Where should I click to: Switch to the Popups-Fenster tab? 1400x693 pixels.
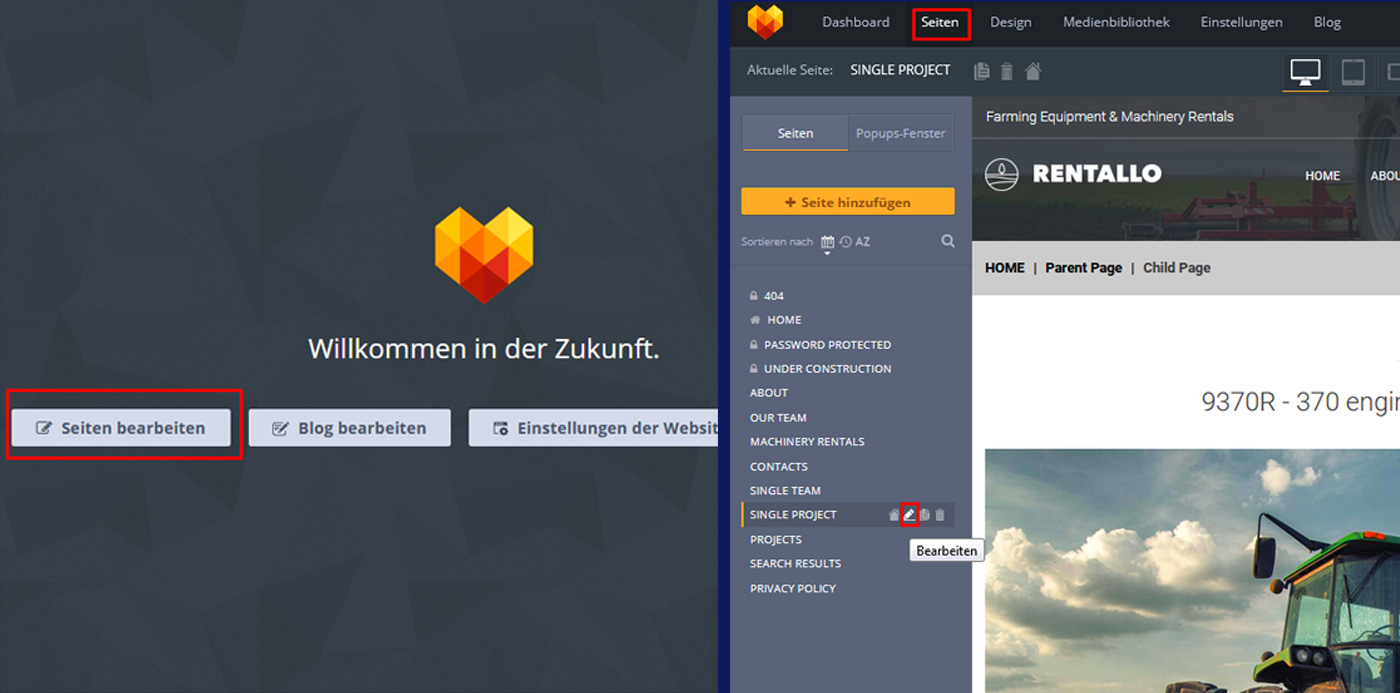[x=900, y=133]
